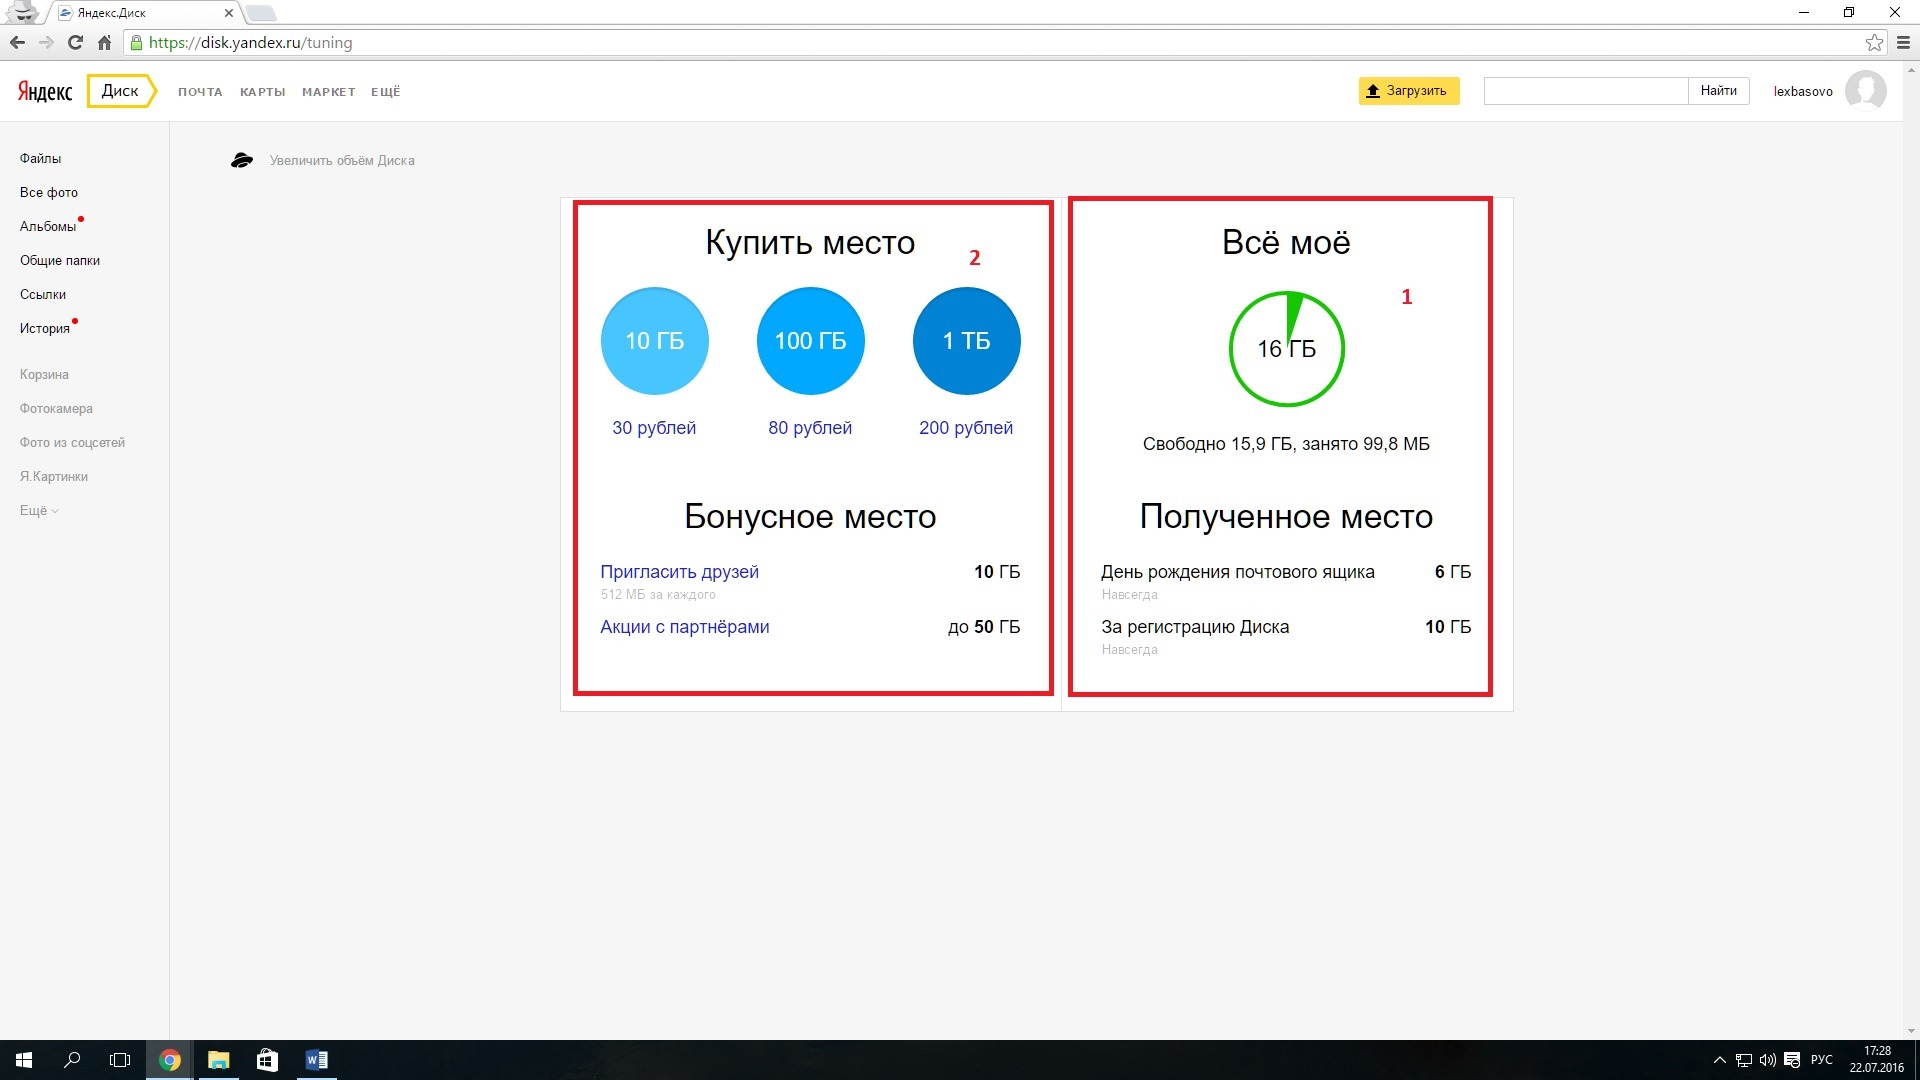1920x1080 pixels.
Task: Click the 16 ГБ storage usage ring
Action: coord(1286,349)
